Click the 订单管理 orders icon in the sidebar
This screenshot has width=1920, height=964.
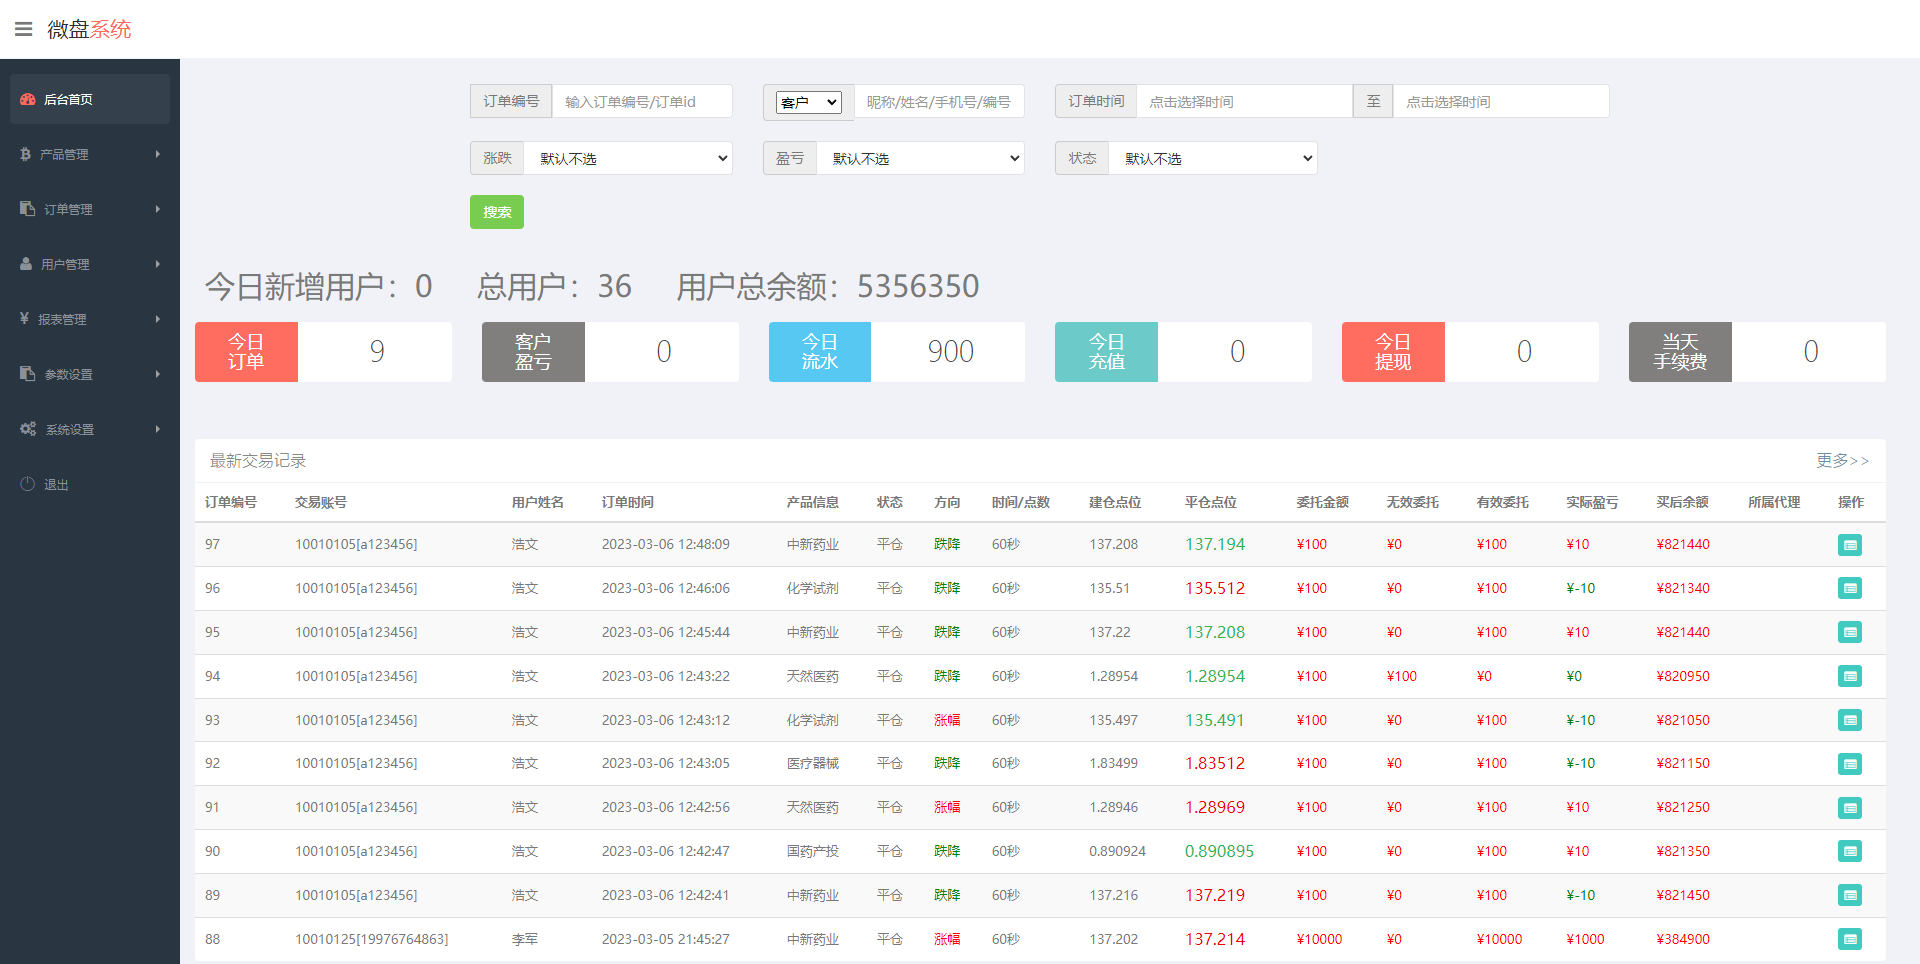(25, 209)
